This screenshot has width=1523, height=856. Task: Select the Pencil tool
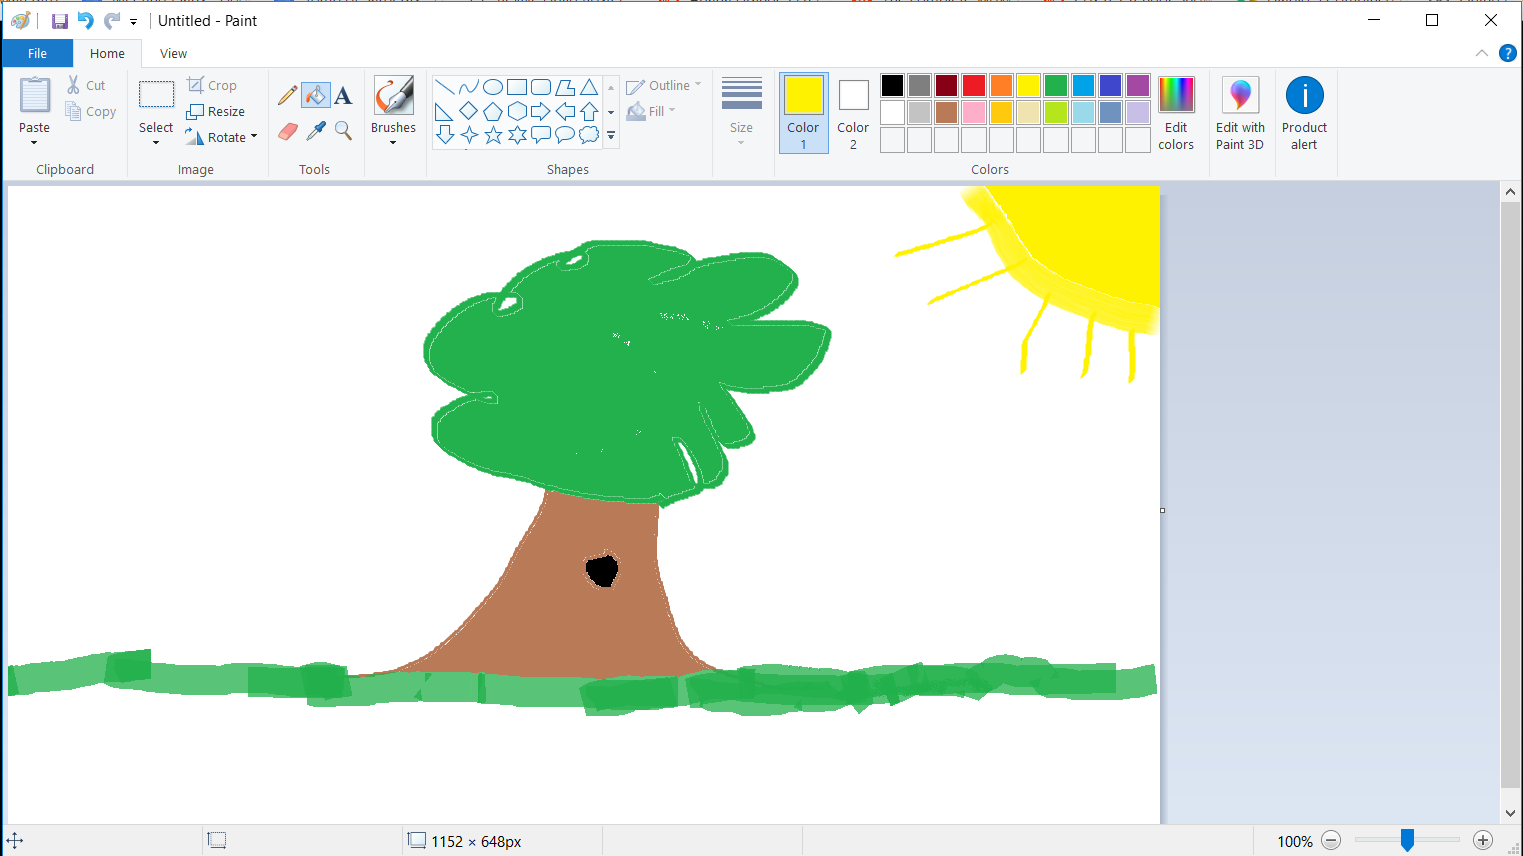tap(288, 95)
